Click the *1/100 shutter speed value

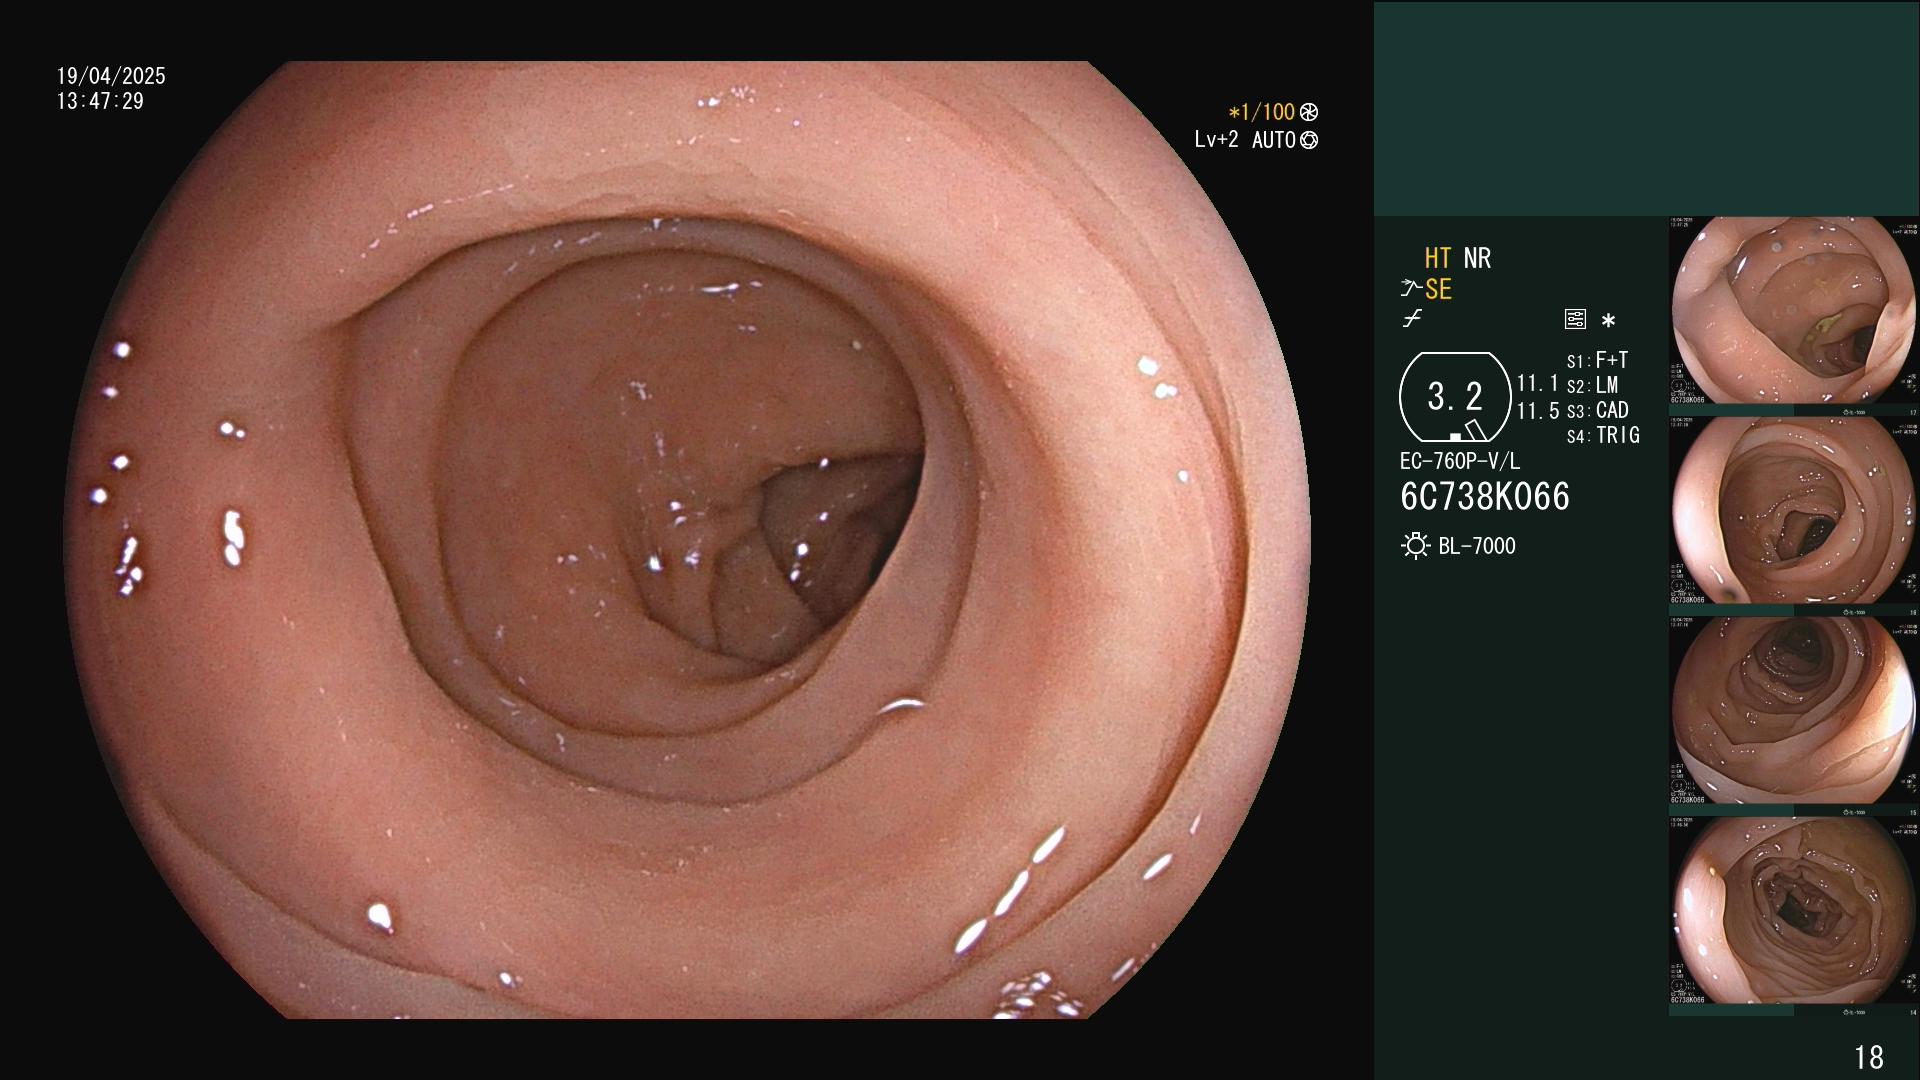pos(1262,113)
